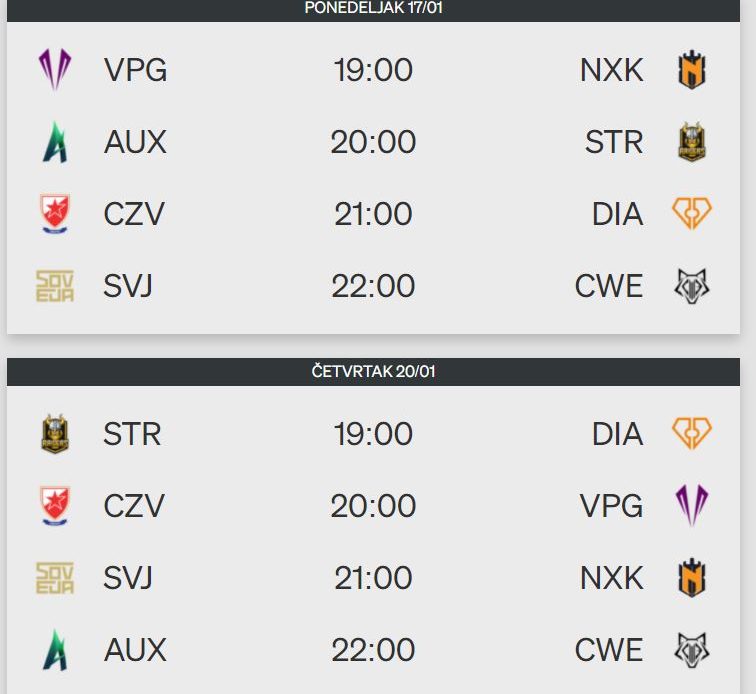Click the AUX logo in Thursday's 22:00 match
This screenshot has height=694, width=756.
[54, 650]
